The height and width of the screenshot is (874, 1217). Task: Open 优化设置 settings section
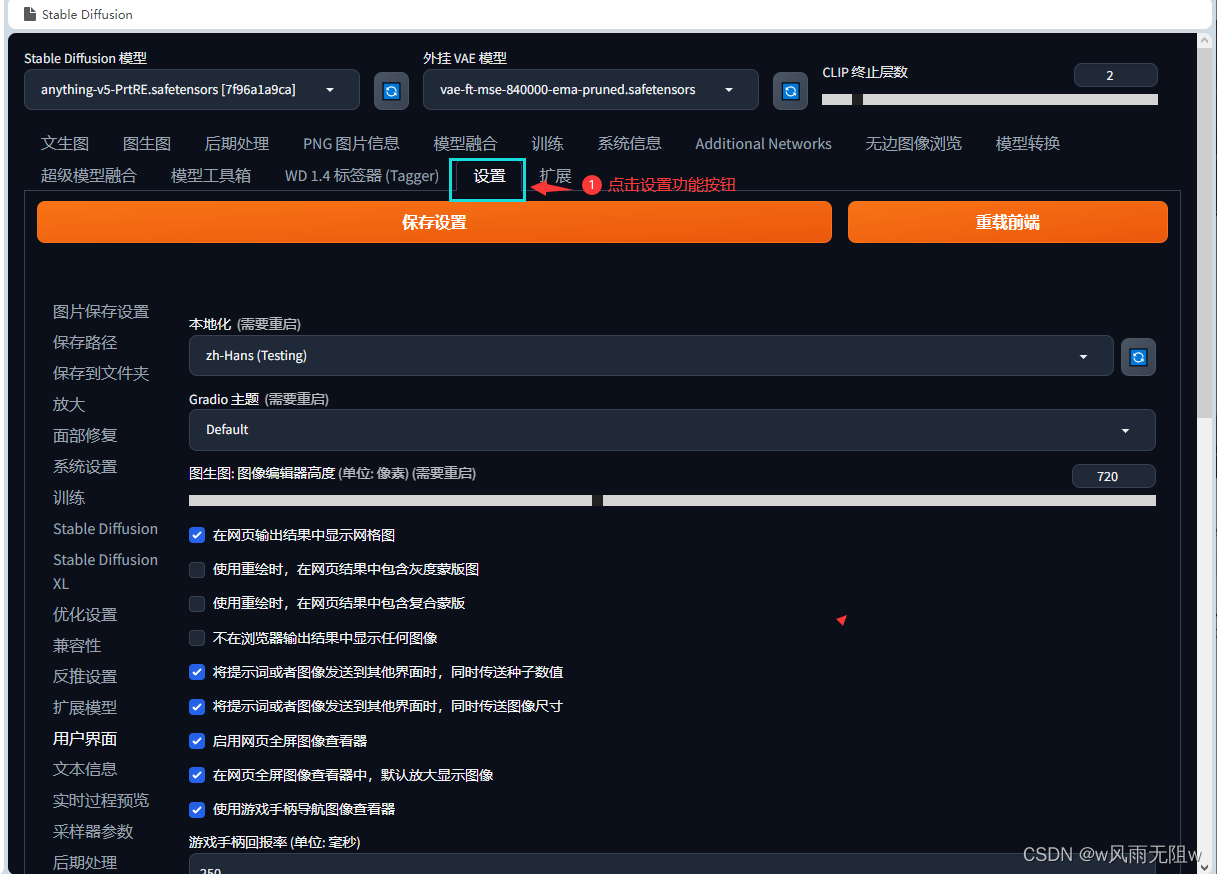(x=85, y=614)
